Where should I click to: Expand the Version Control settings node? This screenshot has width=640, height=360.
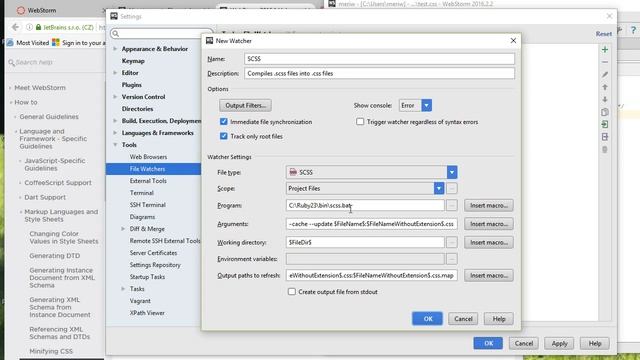point(115,97)
